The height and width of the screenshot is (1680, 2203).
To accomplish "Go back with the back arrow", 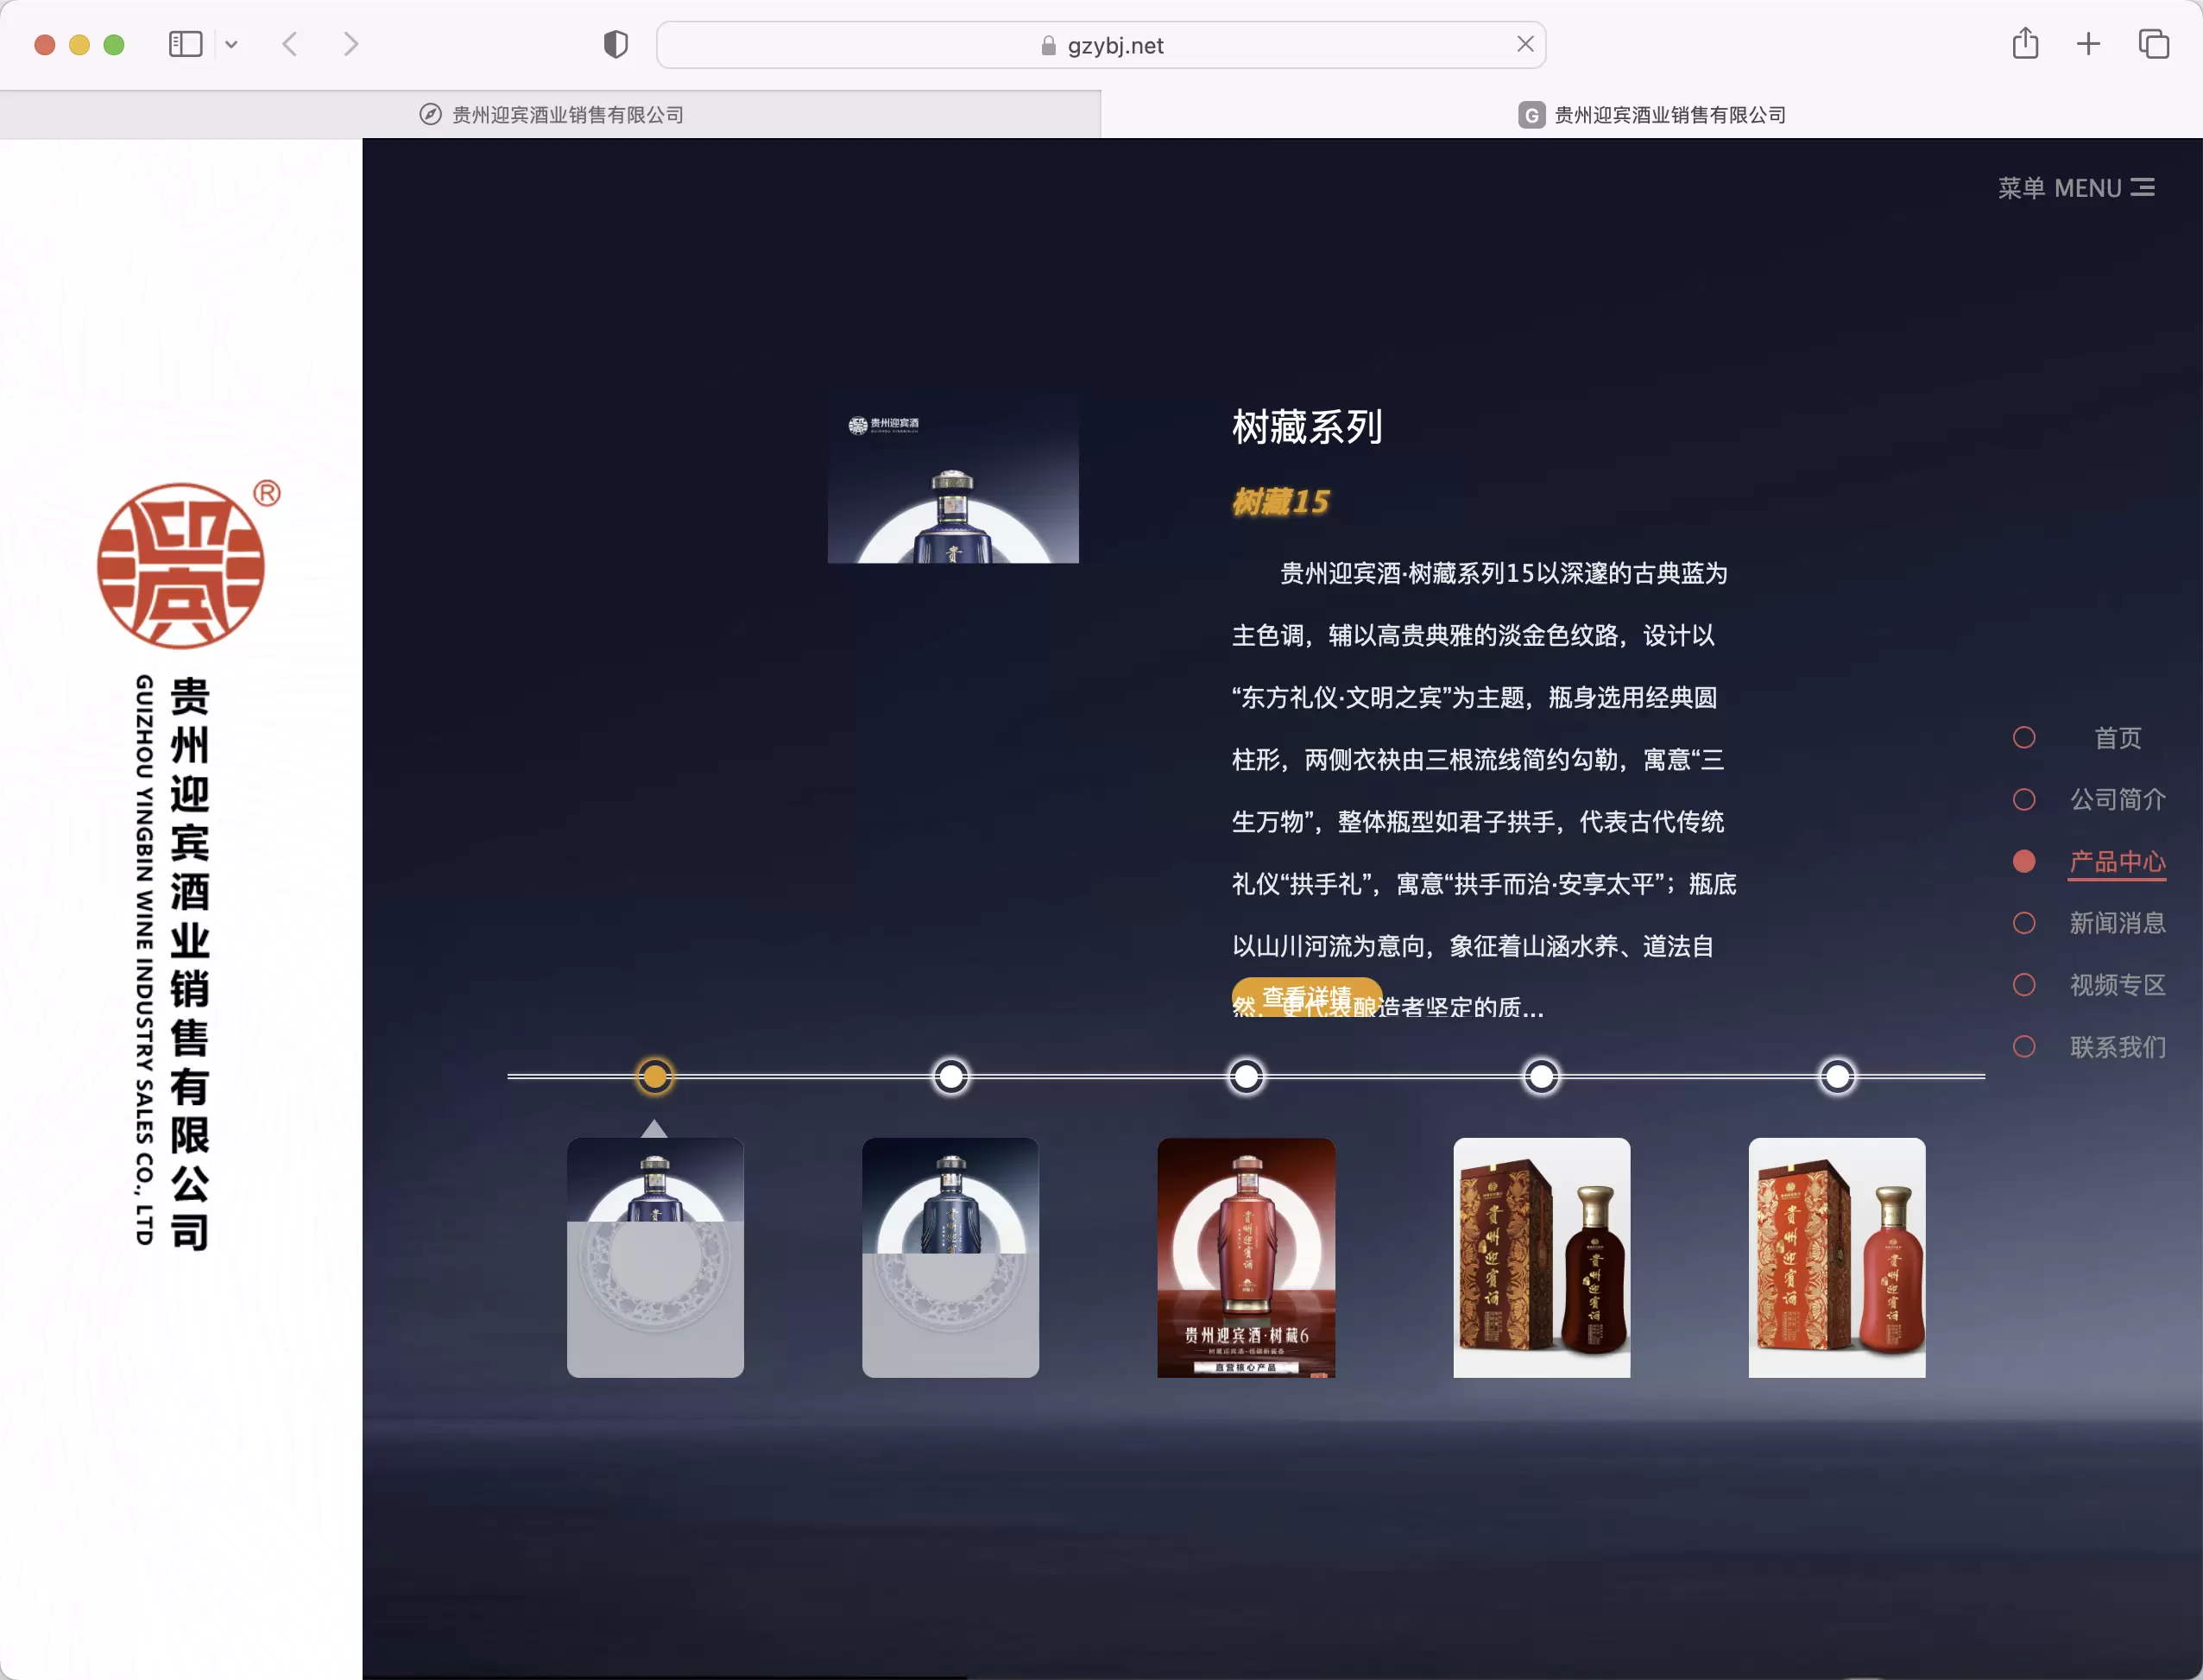I will (x=290, y=44).
